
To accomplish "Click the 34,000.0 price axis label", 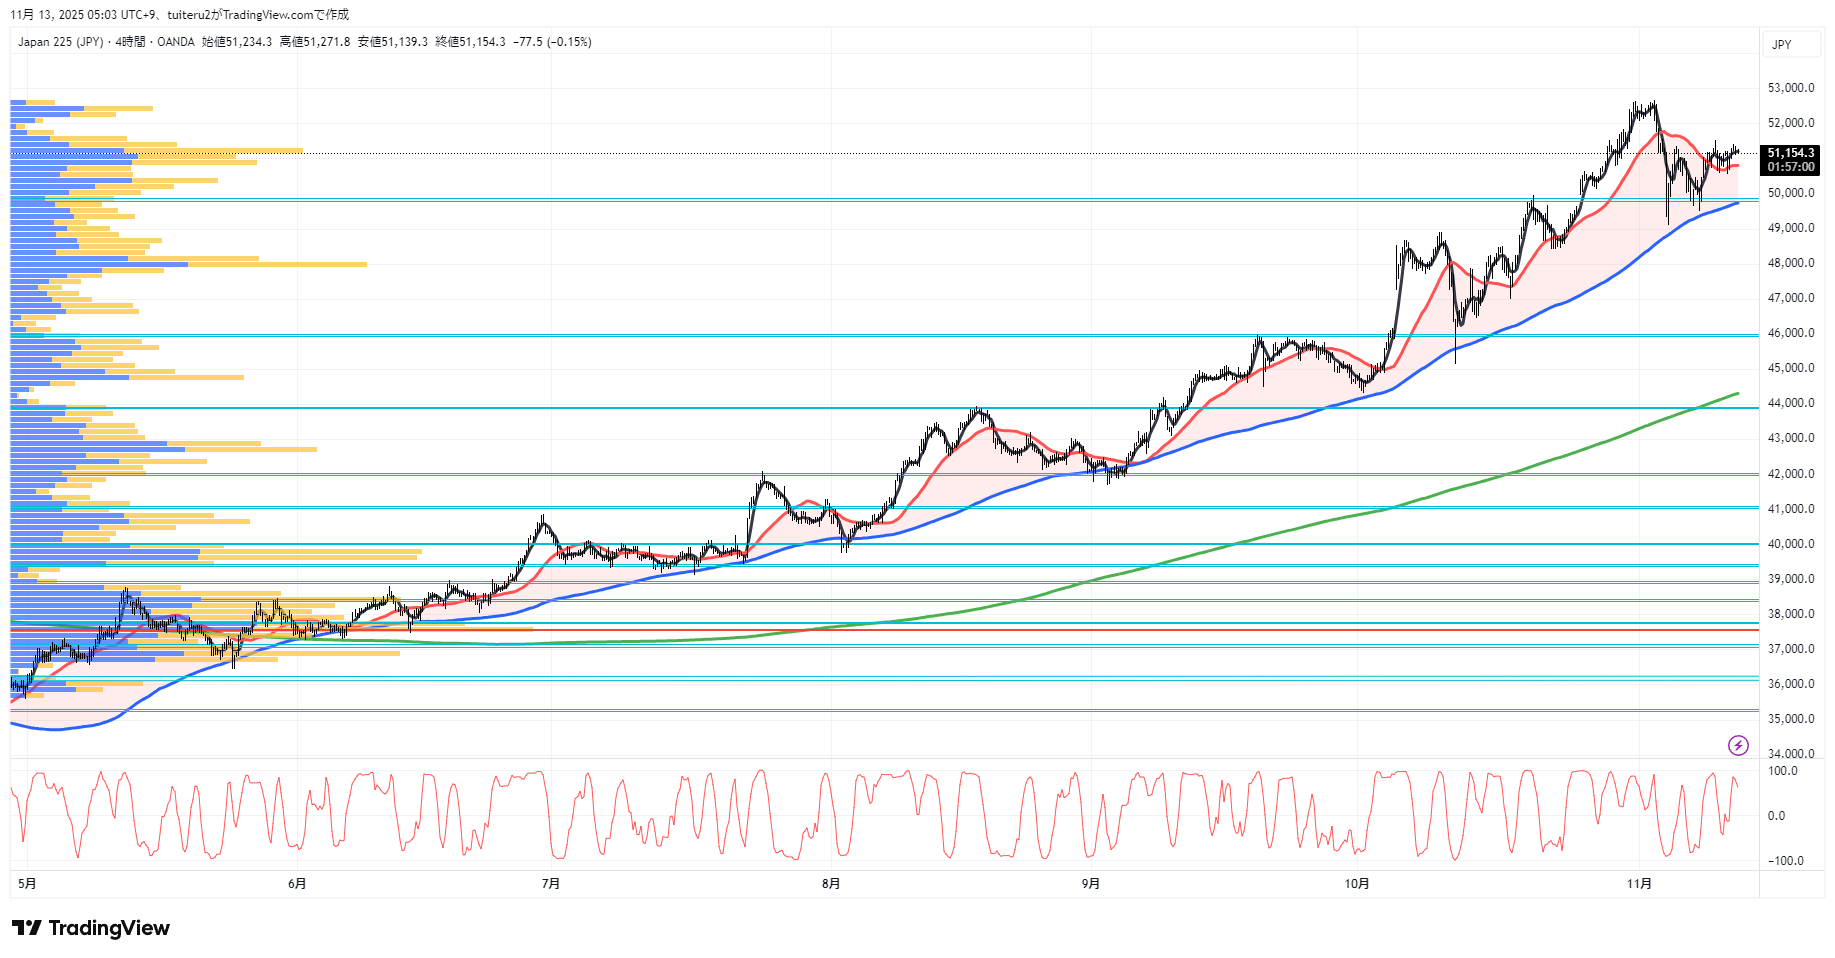I will (x=1790, y=754).
